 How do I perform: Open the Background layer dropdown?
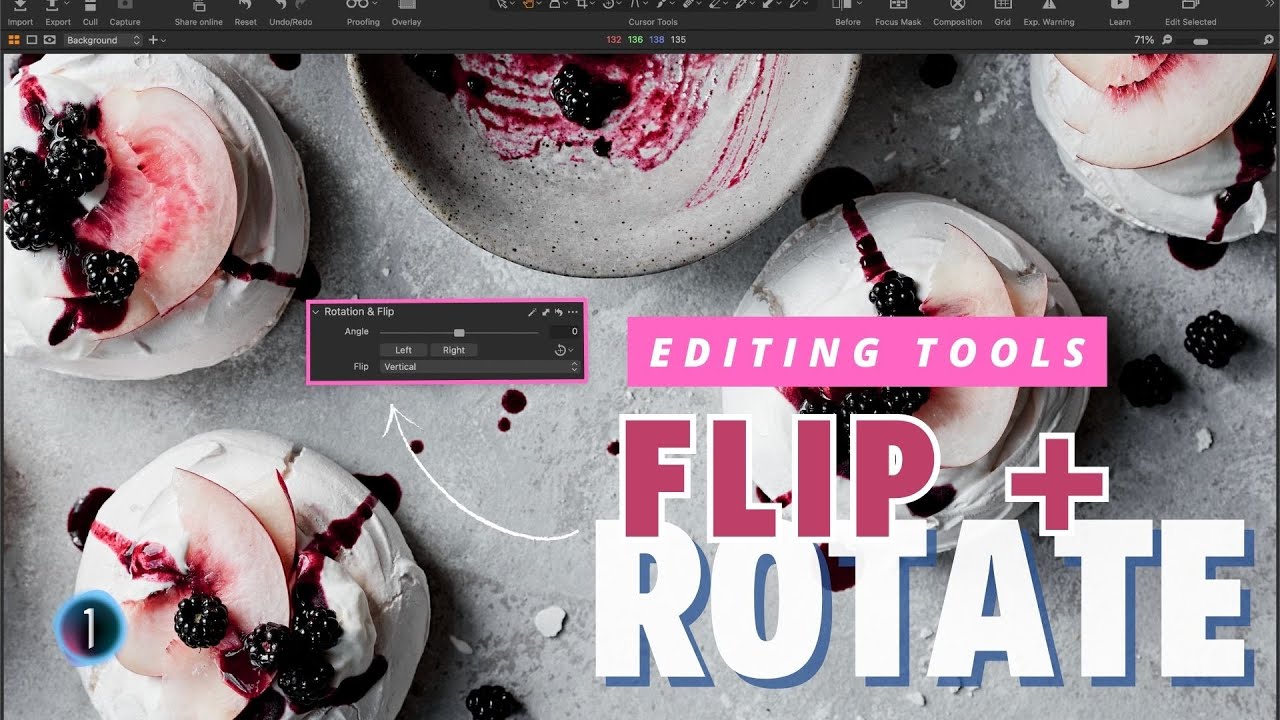[103, 40]
